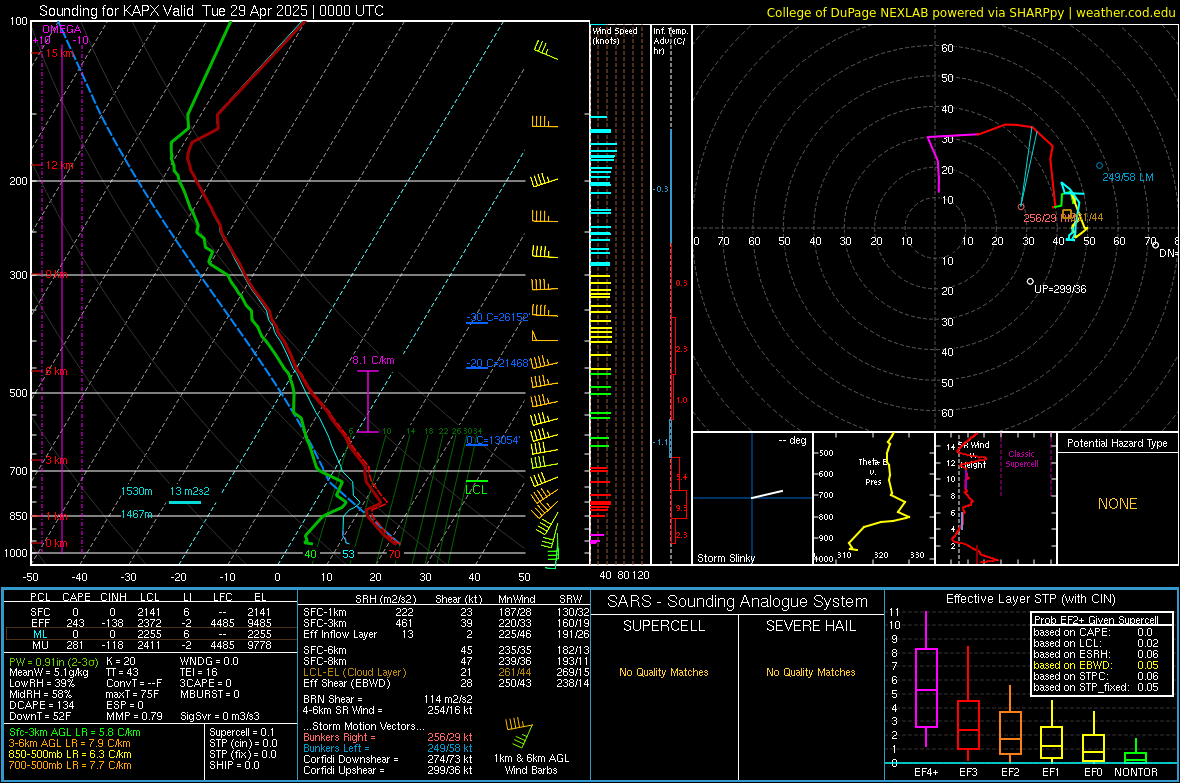The height and width of the screenshot is (783, 1180).
Task: Click No Quality Matches under SEVERE HAIL
Action: pyautogui.click(x=810, y=672)
